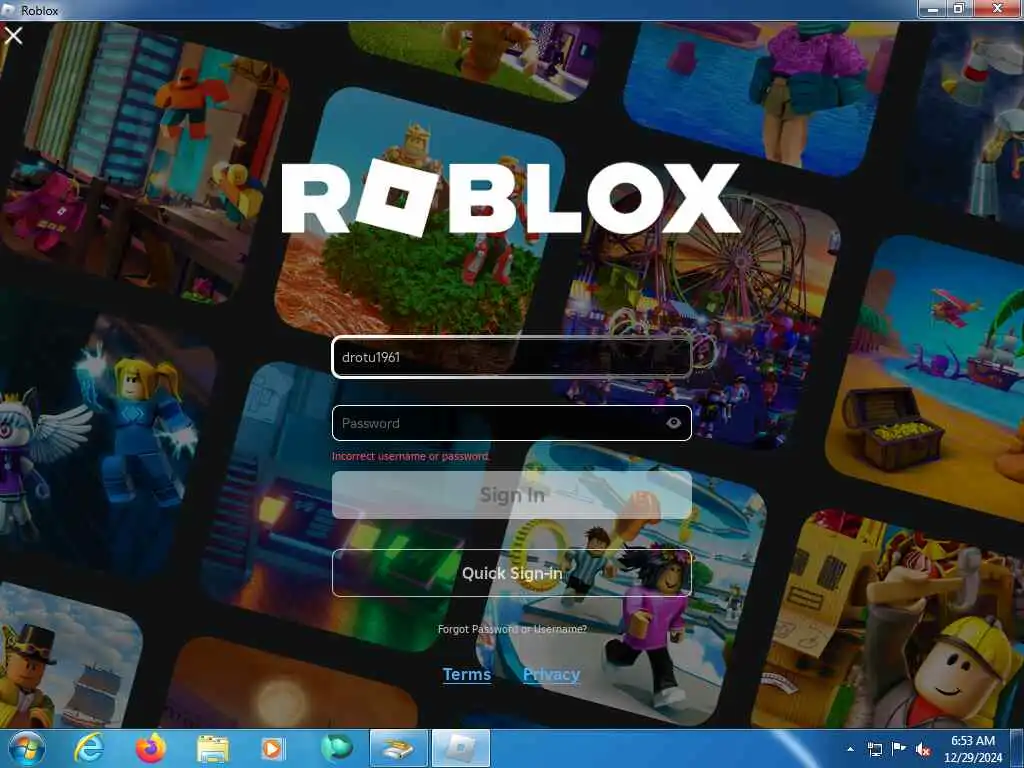
Task: Open the green globe taskbar application
Action: (x=336, y=748)
